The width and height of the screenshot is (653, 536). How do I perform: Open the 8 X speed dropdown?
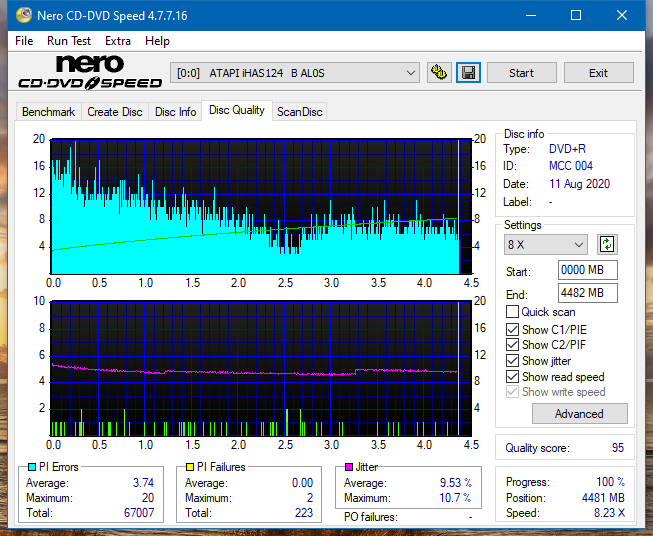546,244
